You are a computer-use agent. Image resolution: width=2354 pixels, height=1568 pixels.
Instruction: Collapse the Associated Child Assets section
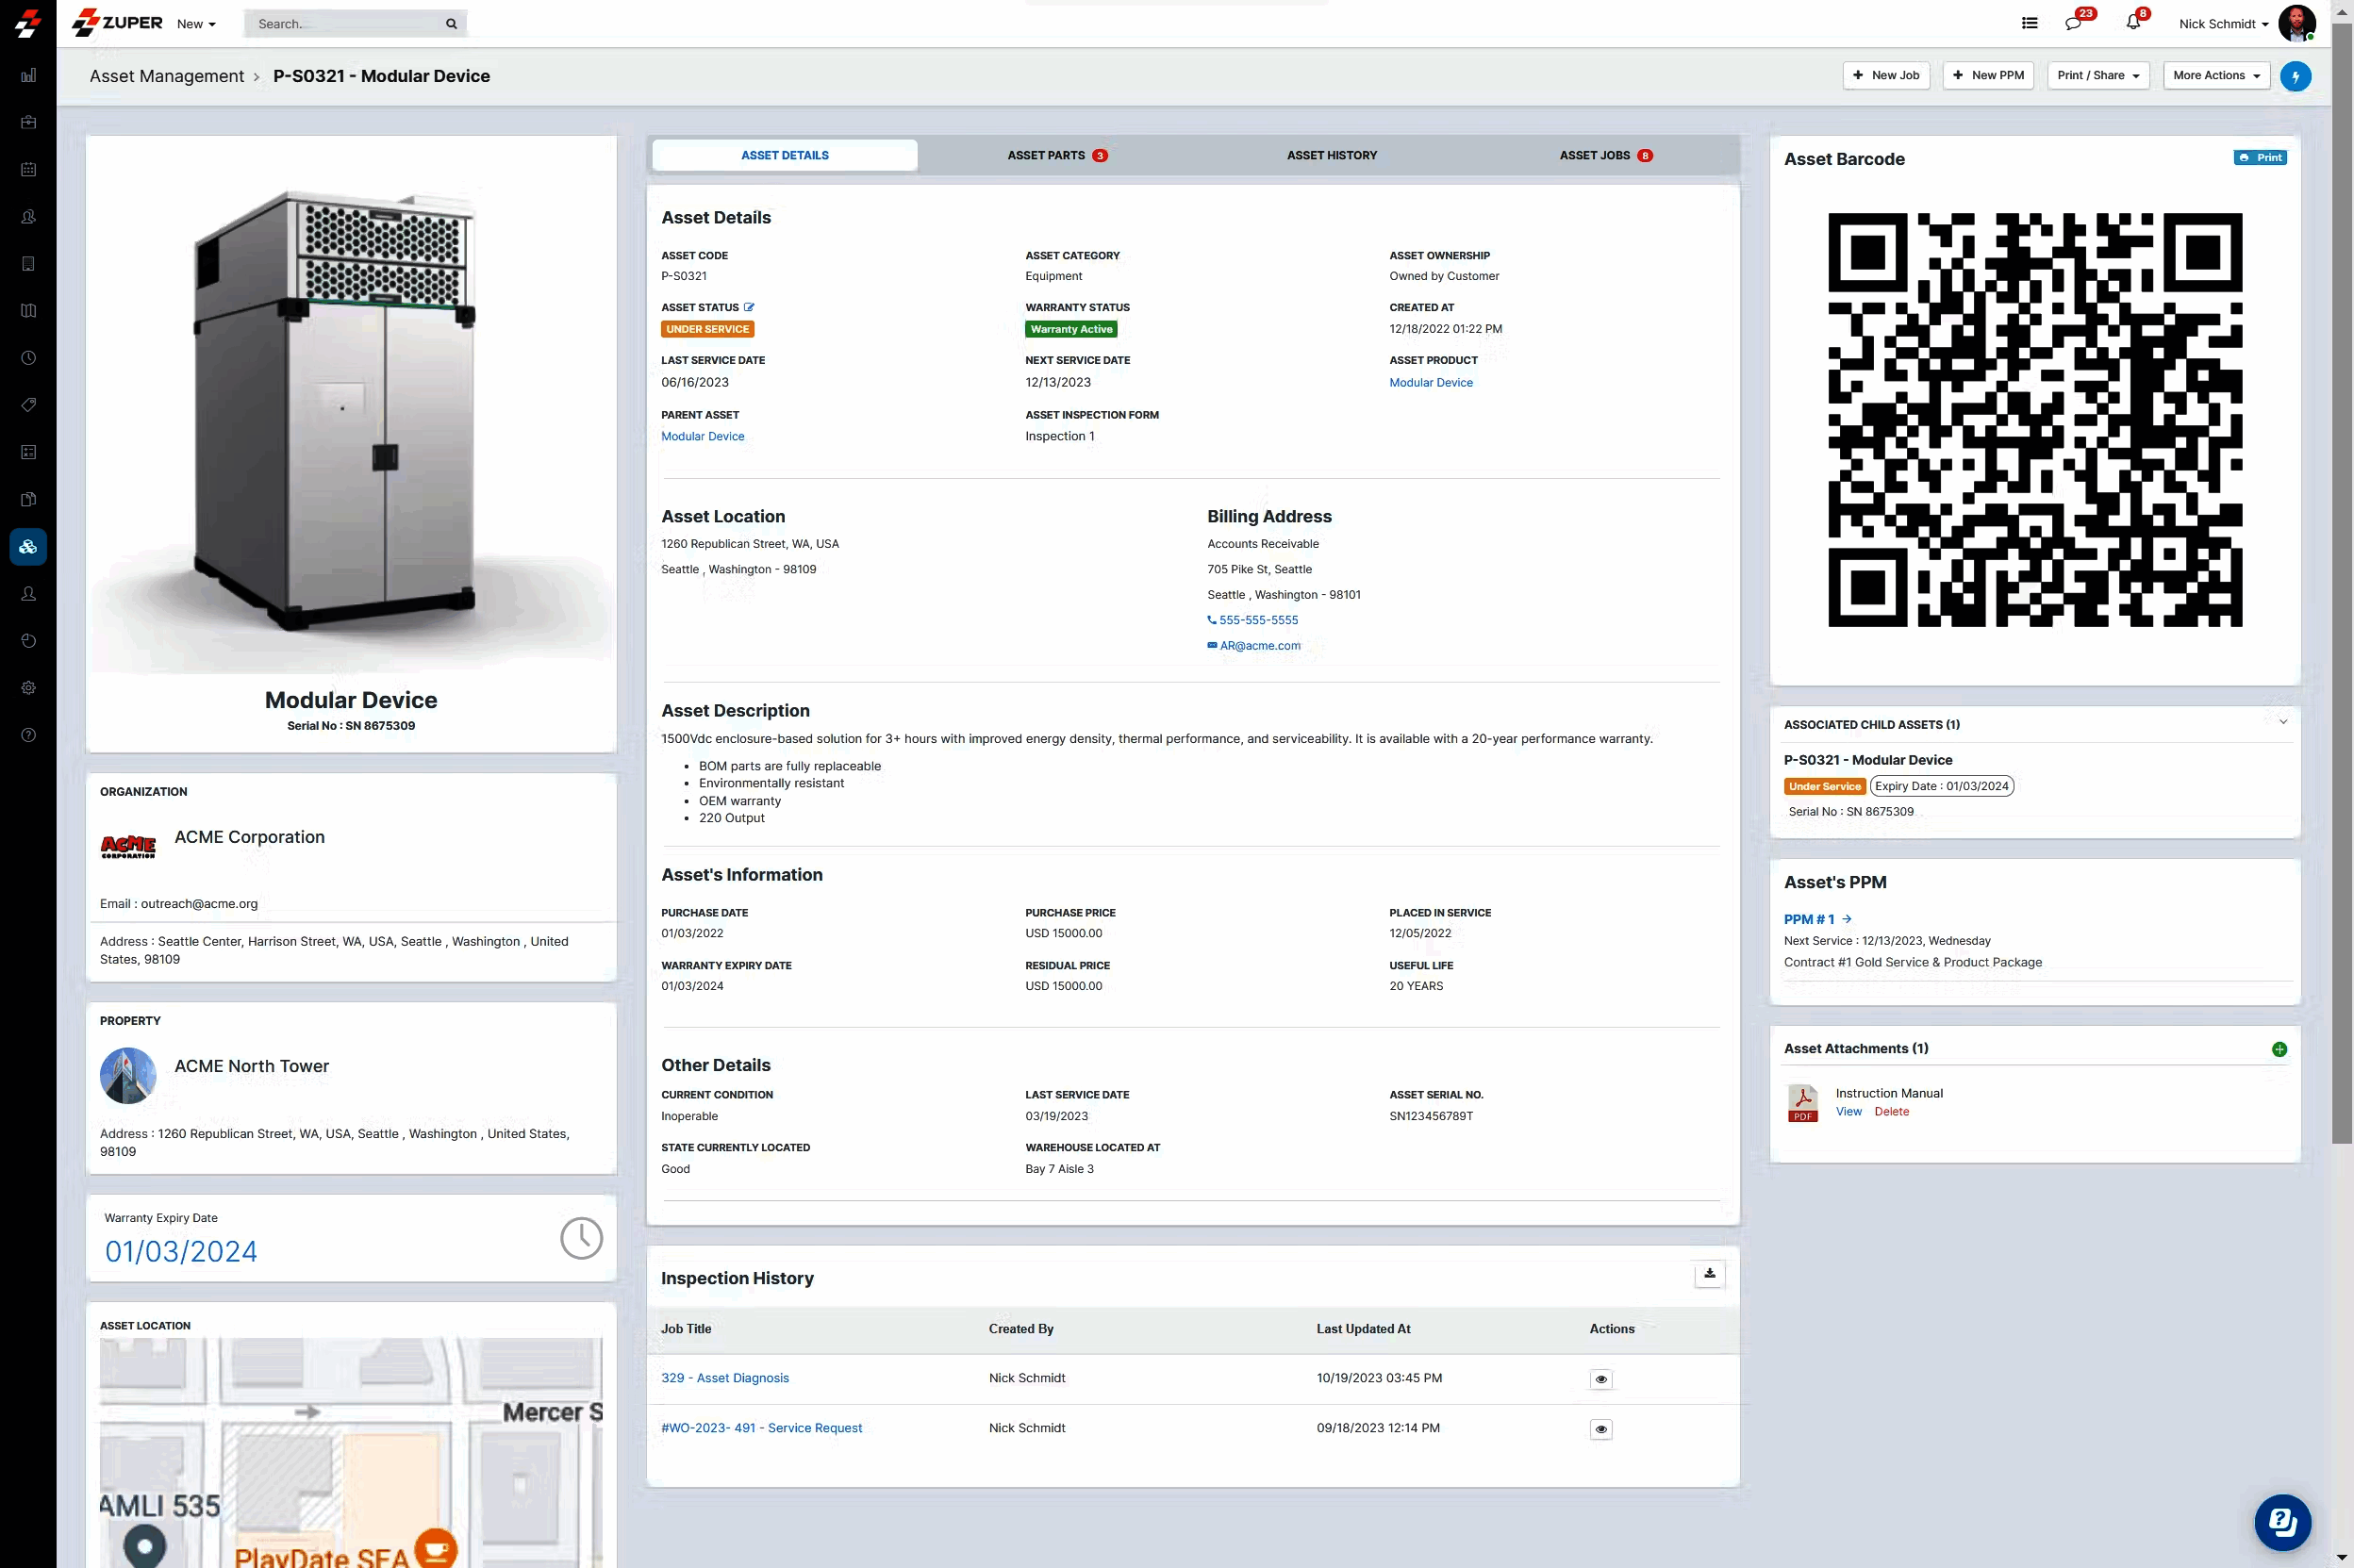[2282, 722]
